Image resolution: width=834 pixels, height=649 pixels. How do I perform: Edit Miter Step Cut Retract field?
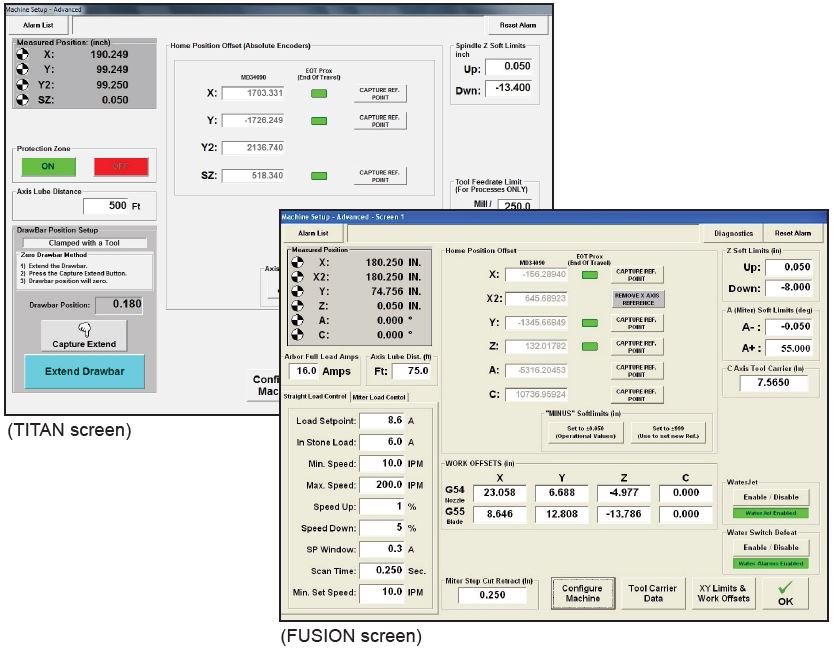coord(493,595)
